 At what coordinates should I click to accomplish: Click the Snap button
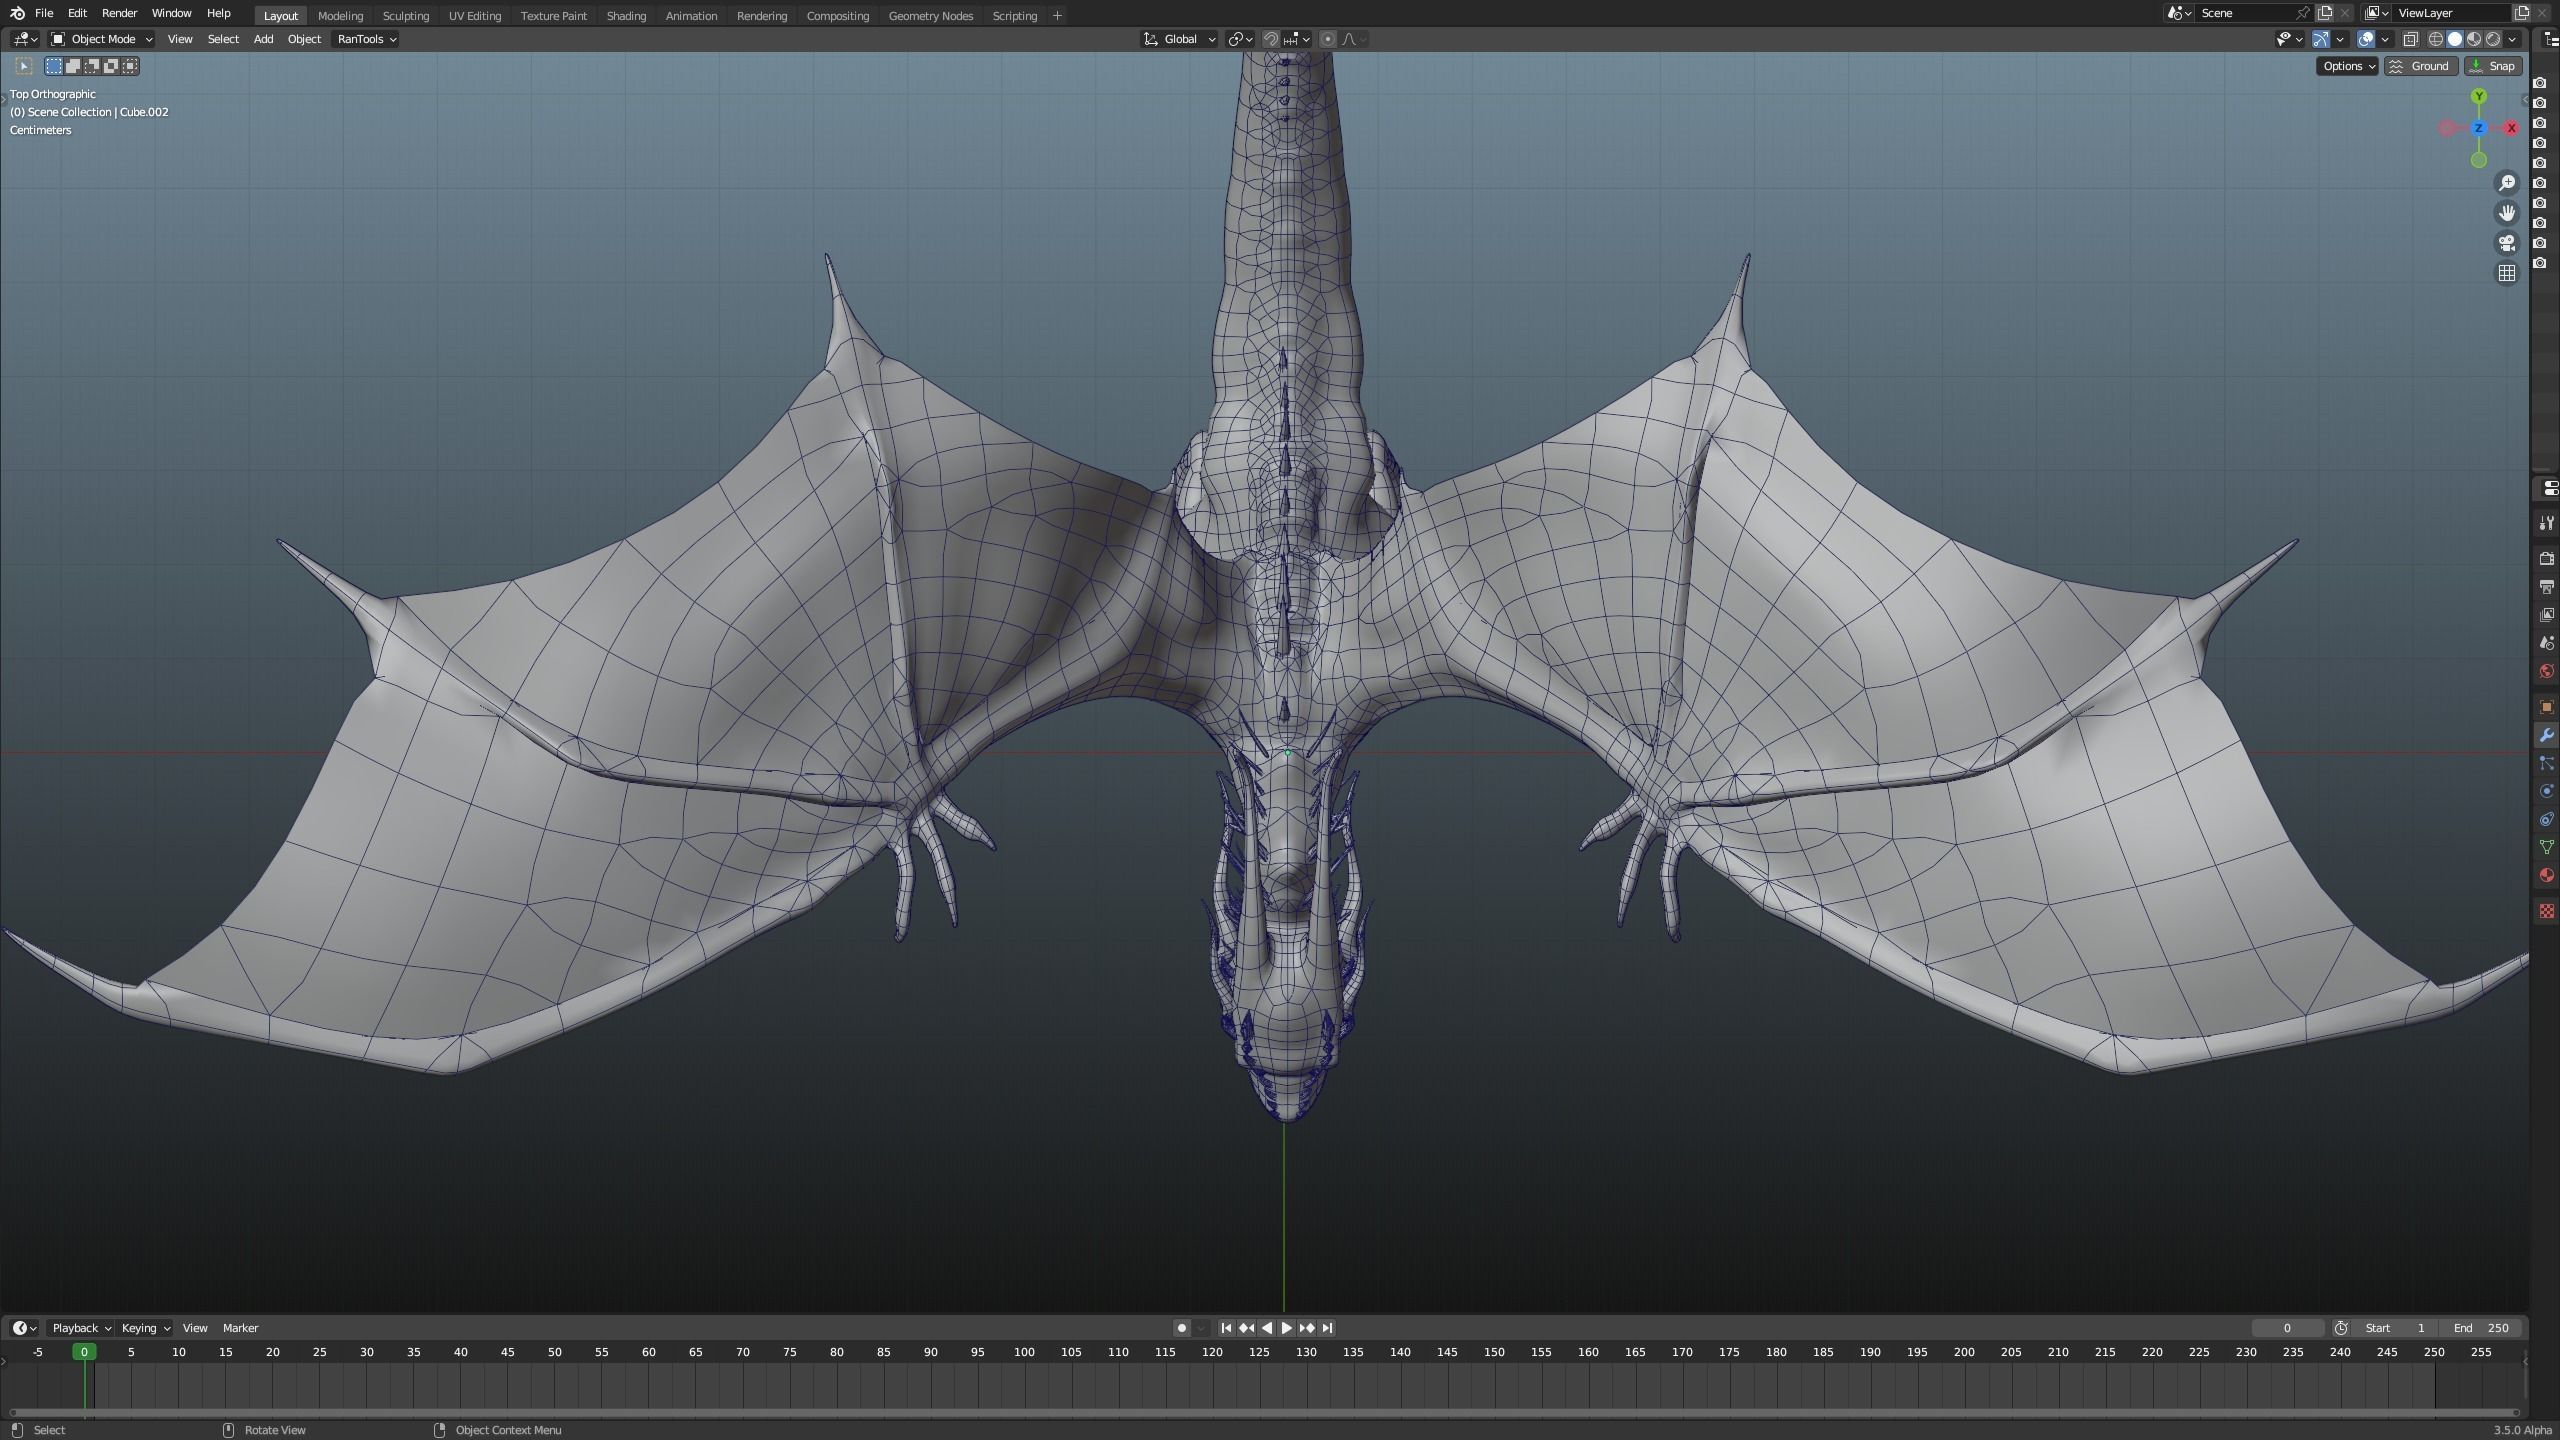pyautogui.click(x=2493, y=66)
